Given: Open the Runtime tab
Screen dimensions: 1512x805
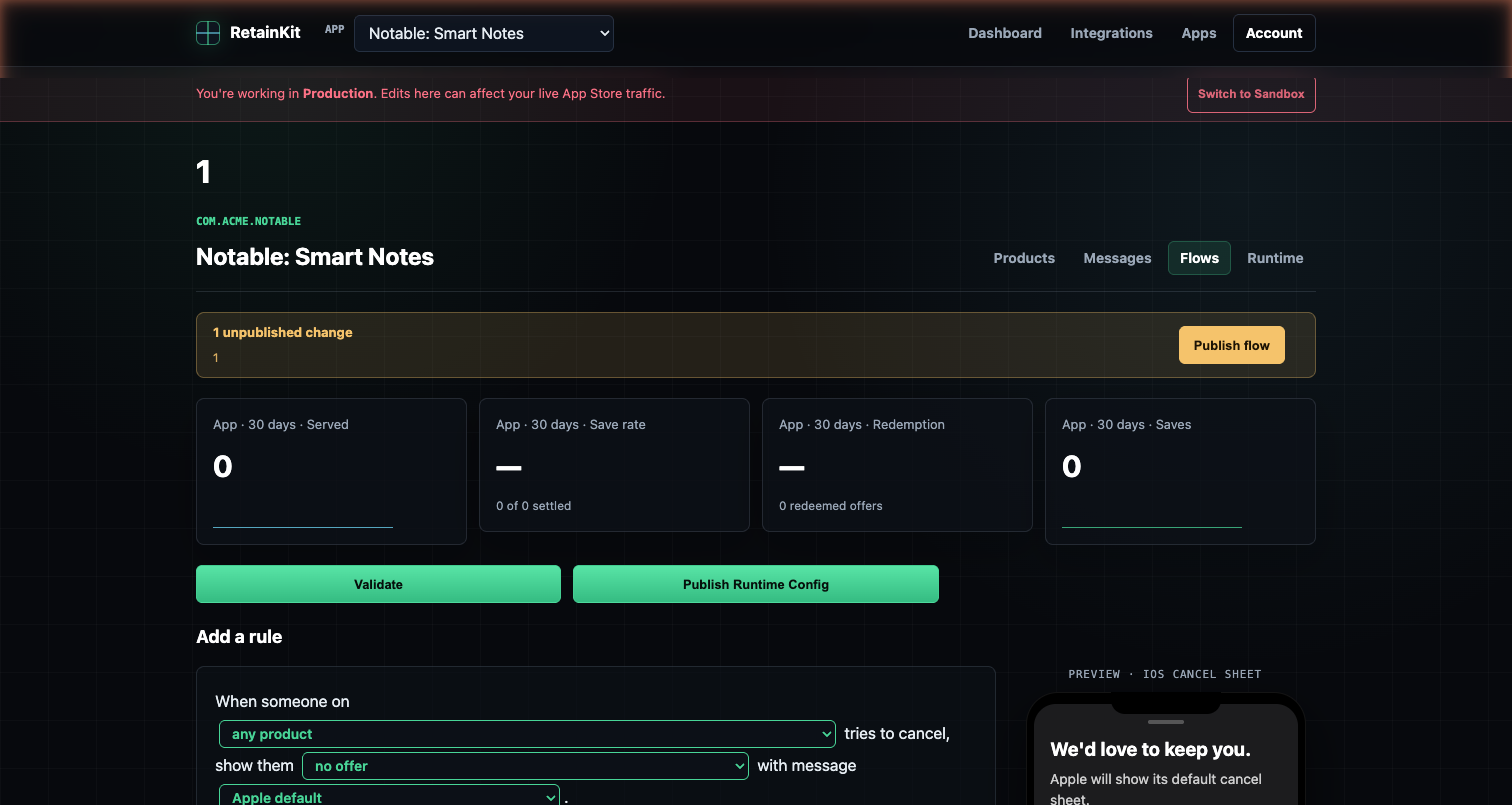Looking at the screenshot, I should click(1275, 258).
